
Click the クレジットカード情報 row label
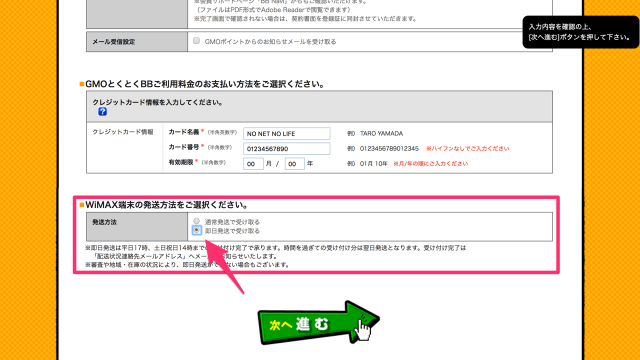tap(123, 132)
